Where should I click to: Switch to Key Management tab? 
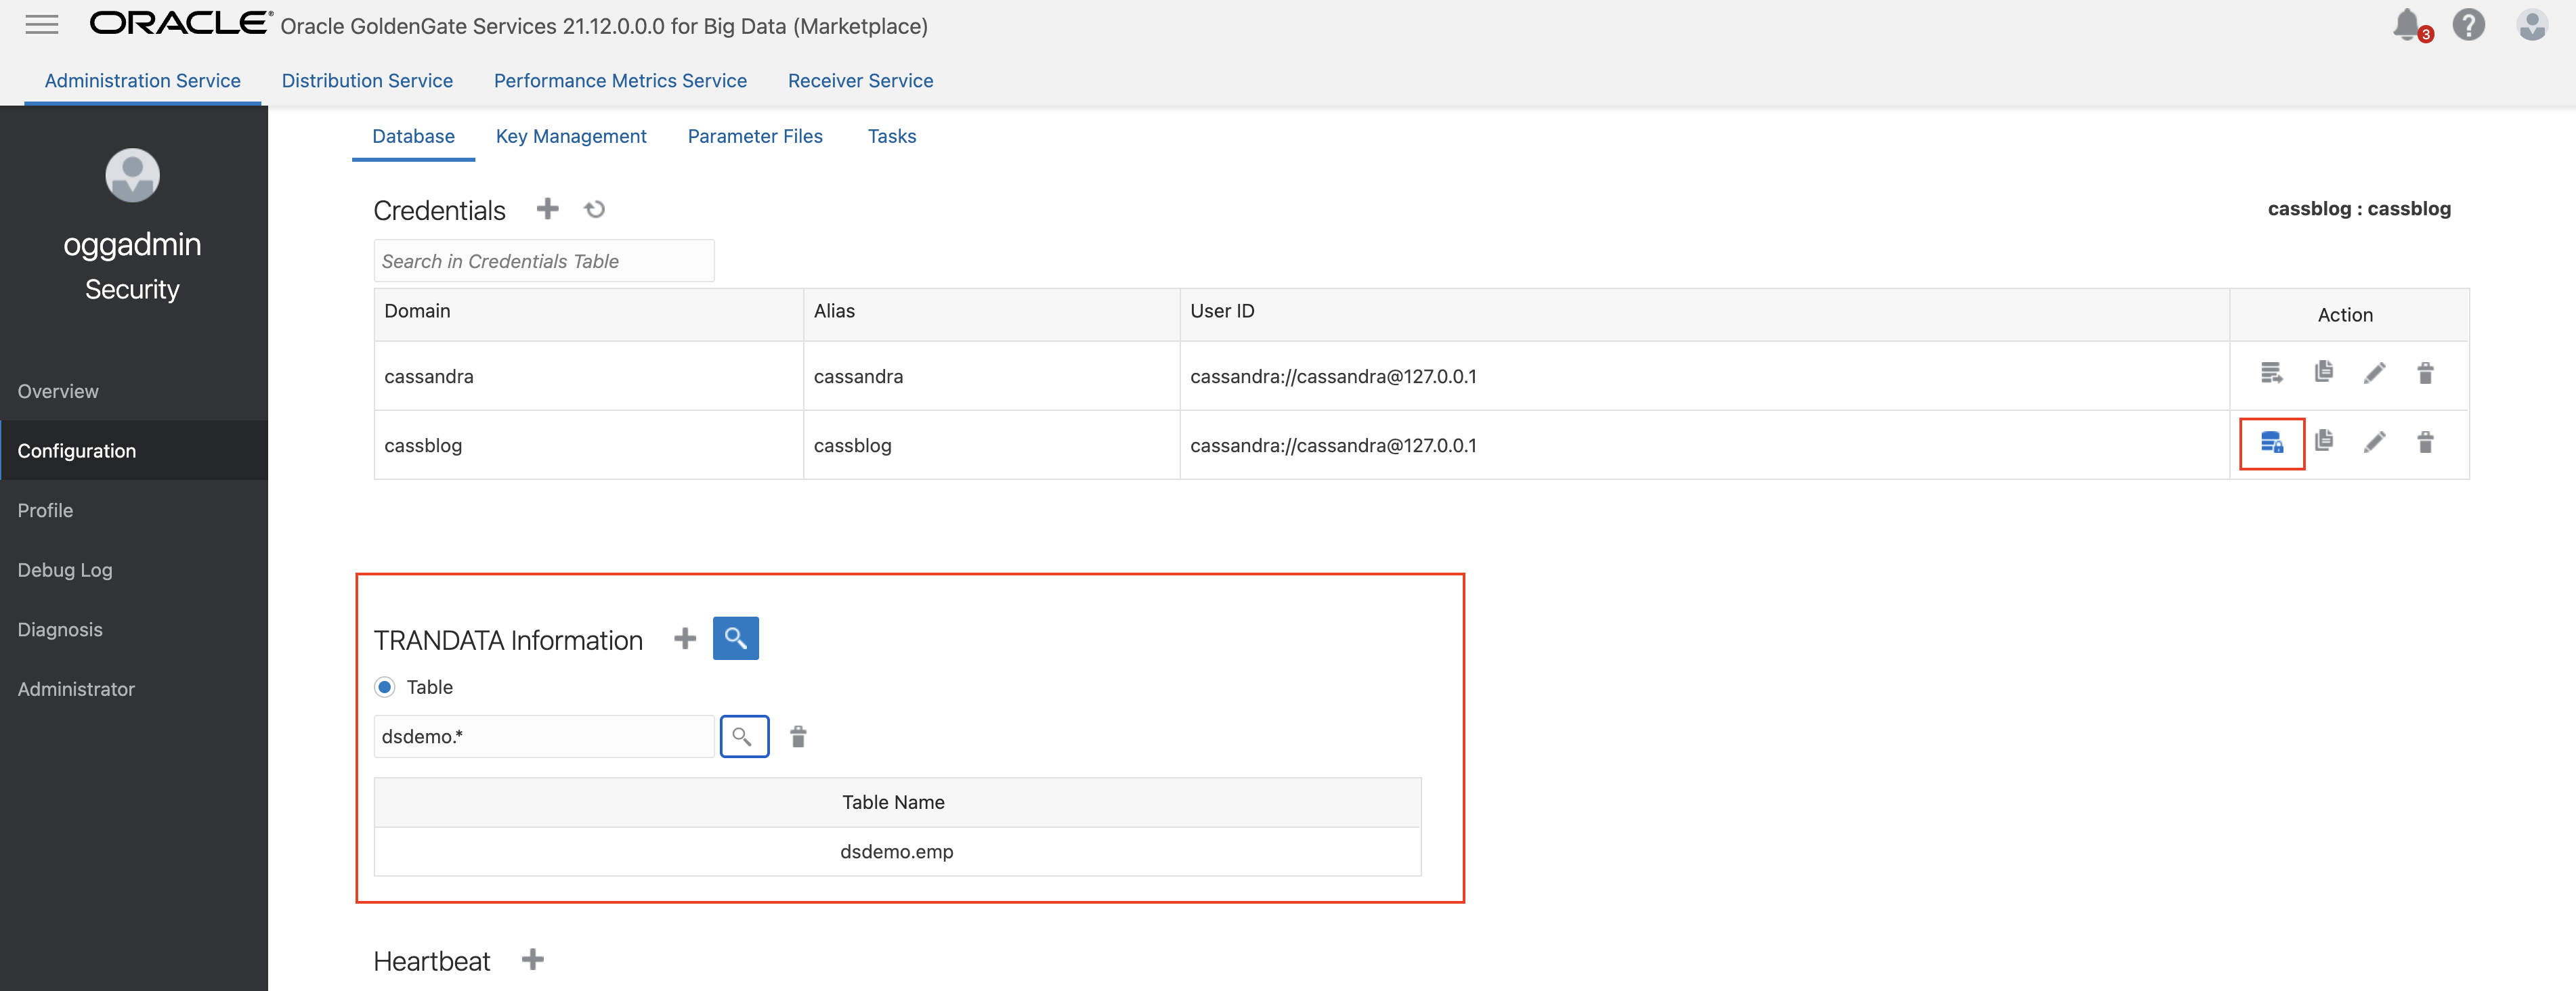coord(570,136)
